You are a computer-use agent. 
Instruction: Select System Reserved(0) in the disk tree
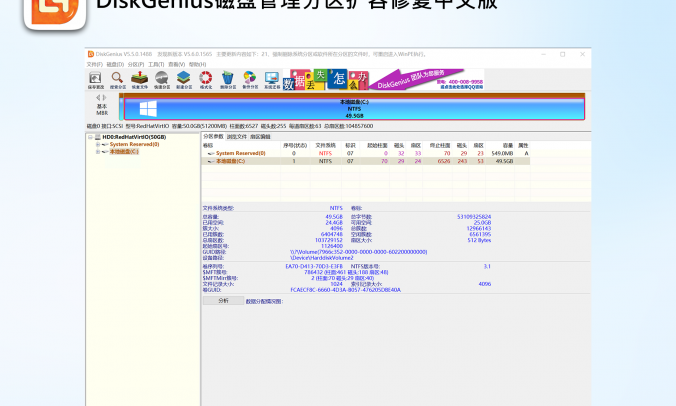click(x=134, y=144)
